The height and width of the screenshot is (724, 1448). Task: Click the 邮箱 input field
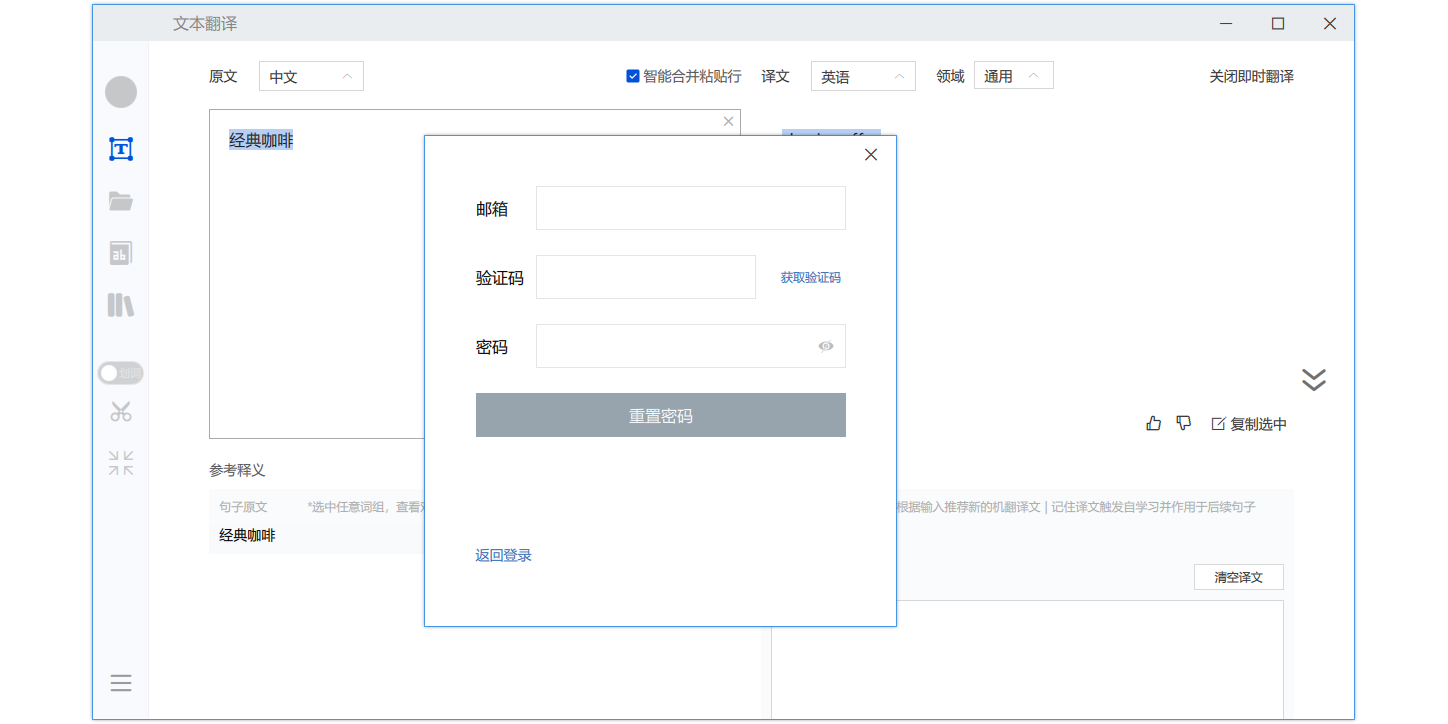pyautogui.click(x=690, y=208)
